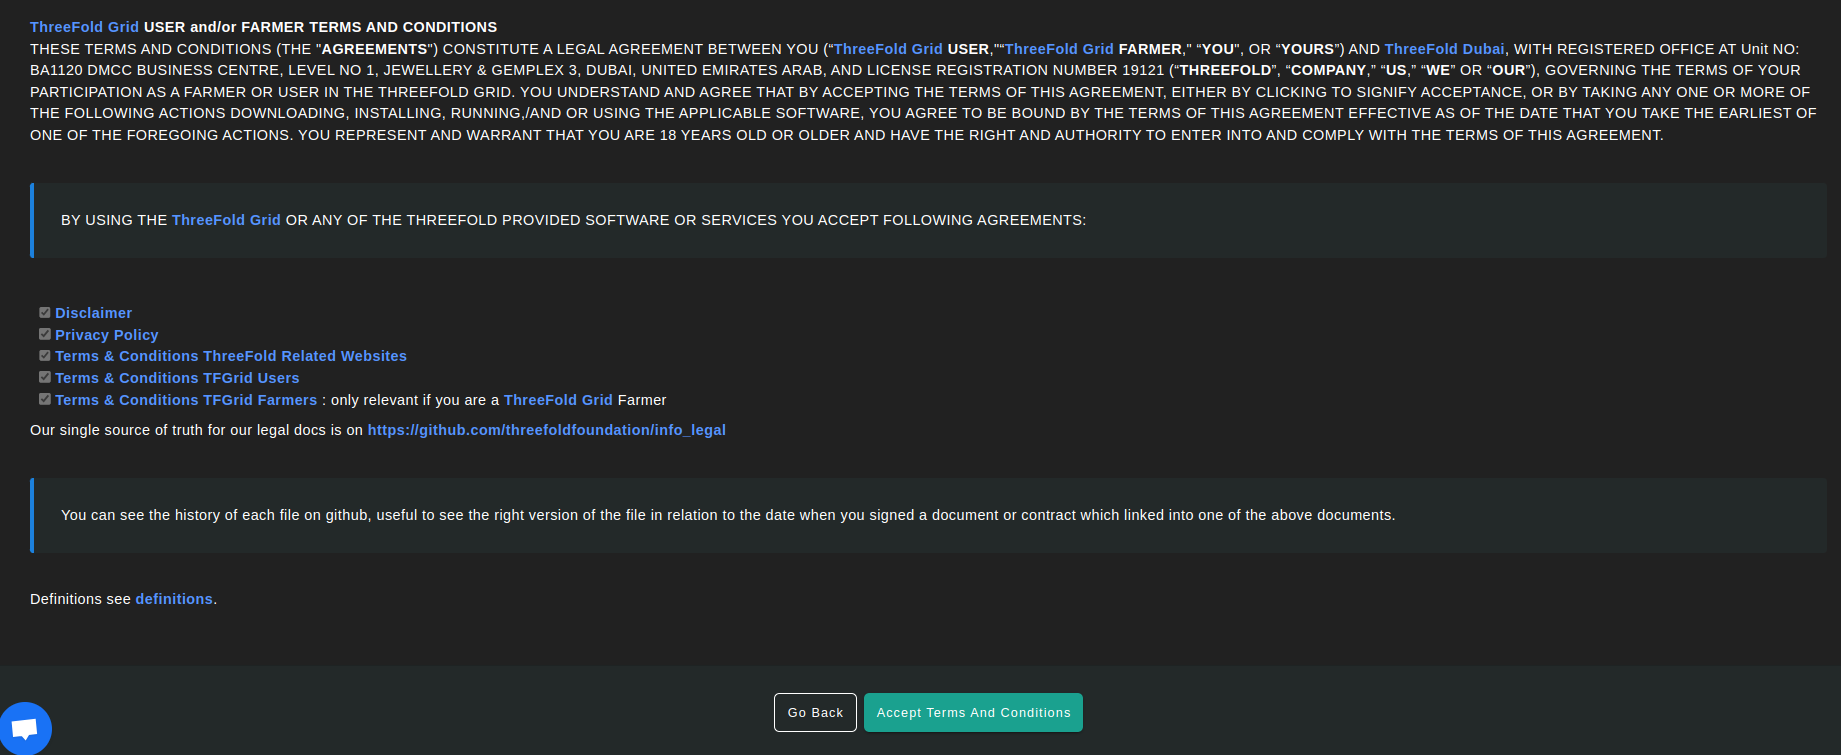Screen dimensions: 1841x755
Task: Click ThreeFold Grid link beside the word Farmer
Action: pos(557,400)
